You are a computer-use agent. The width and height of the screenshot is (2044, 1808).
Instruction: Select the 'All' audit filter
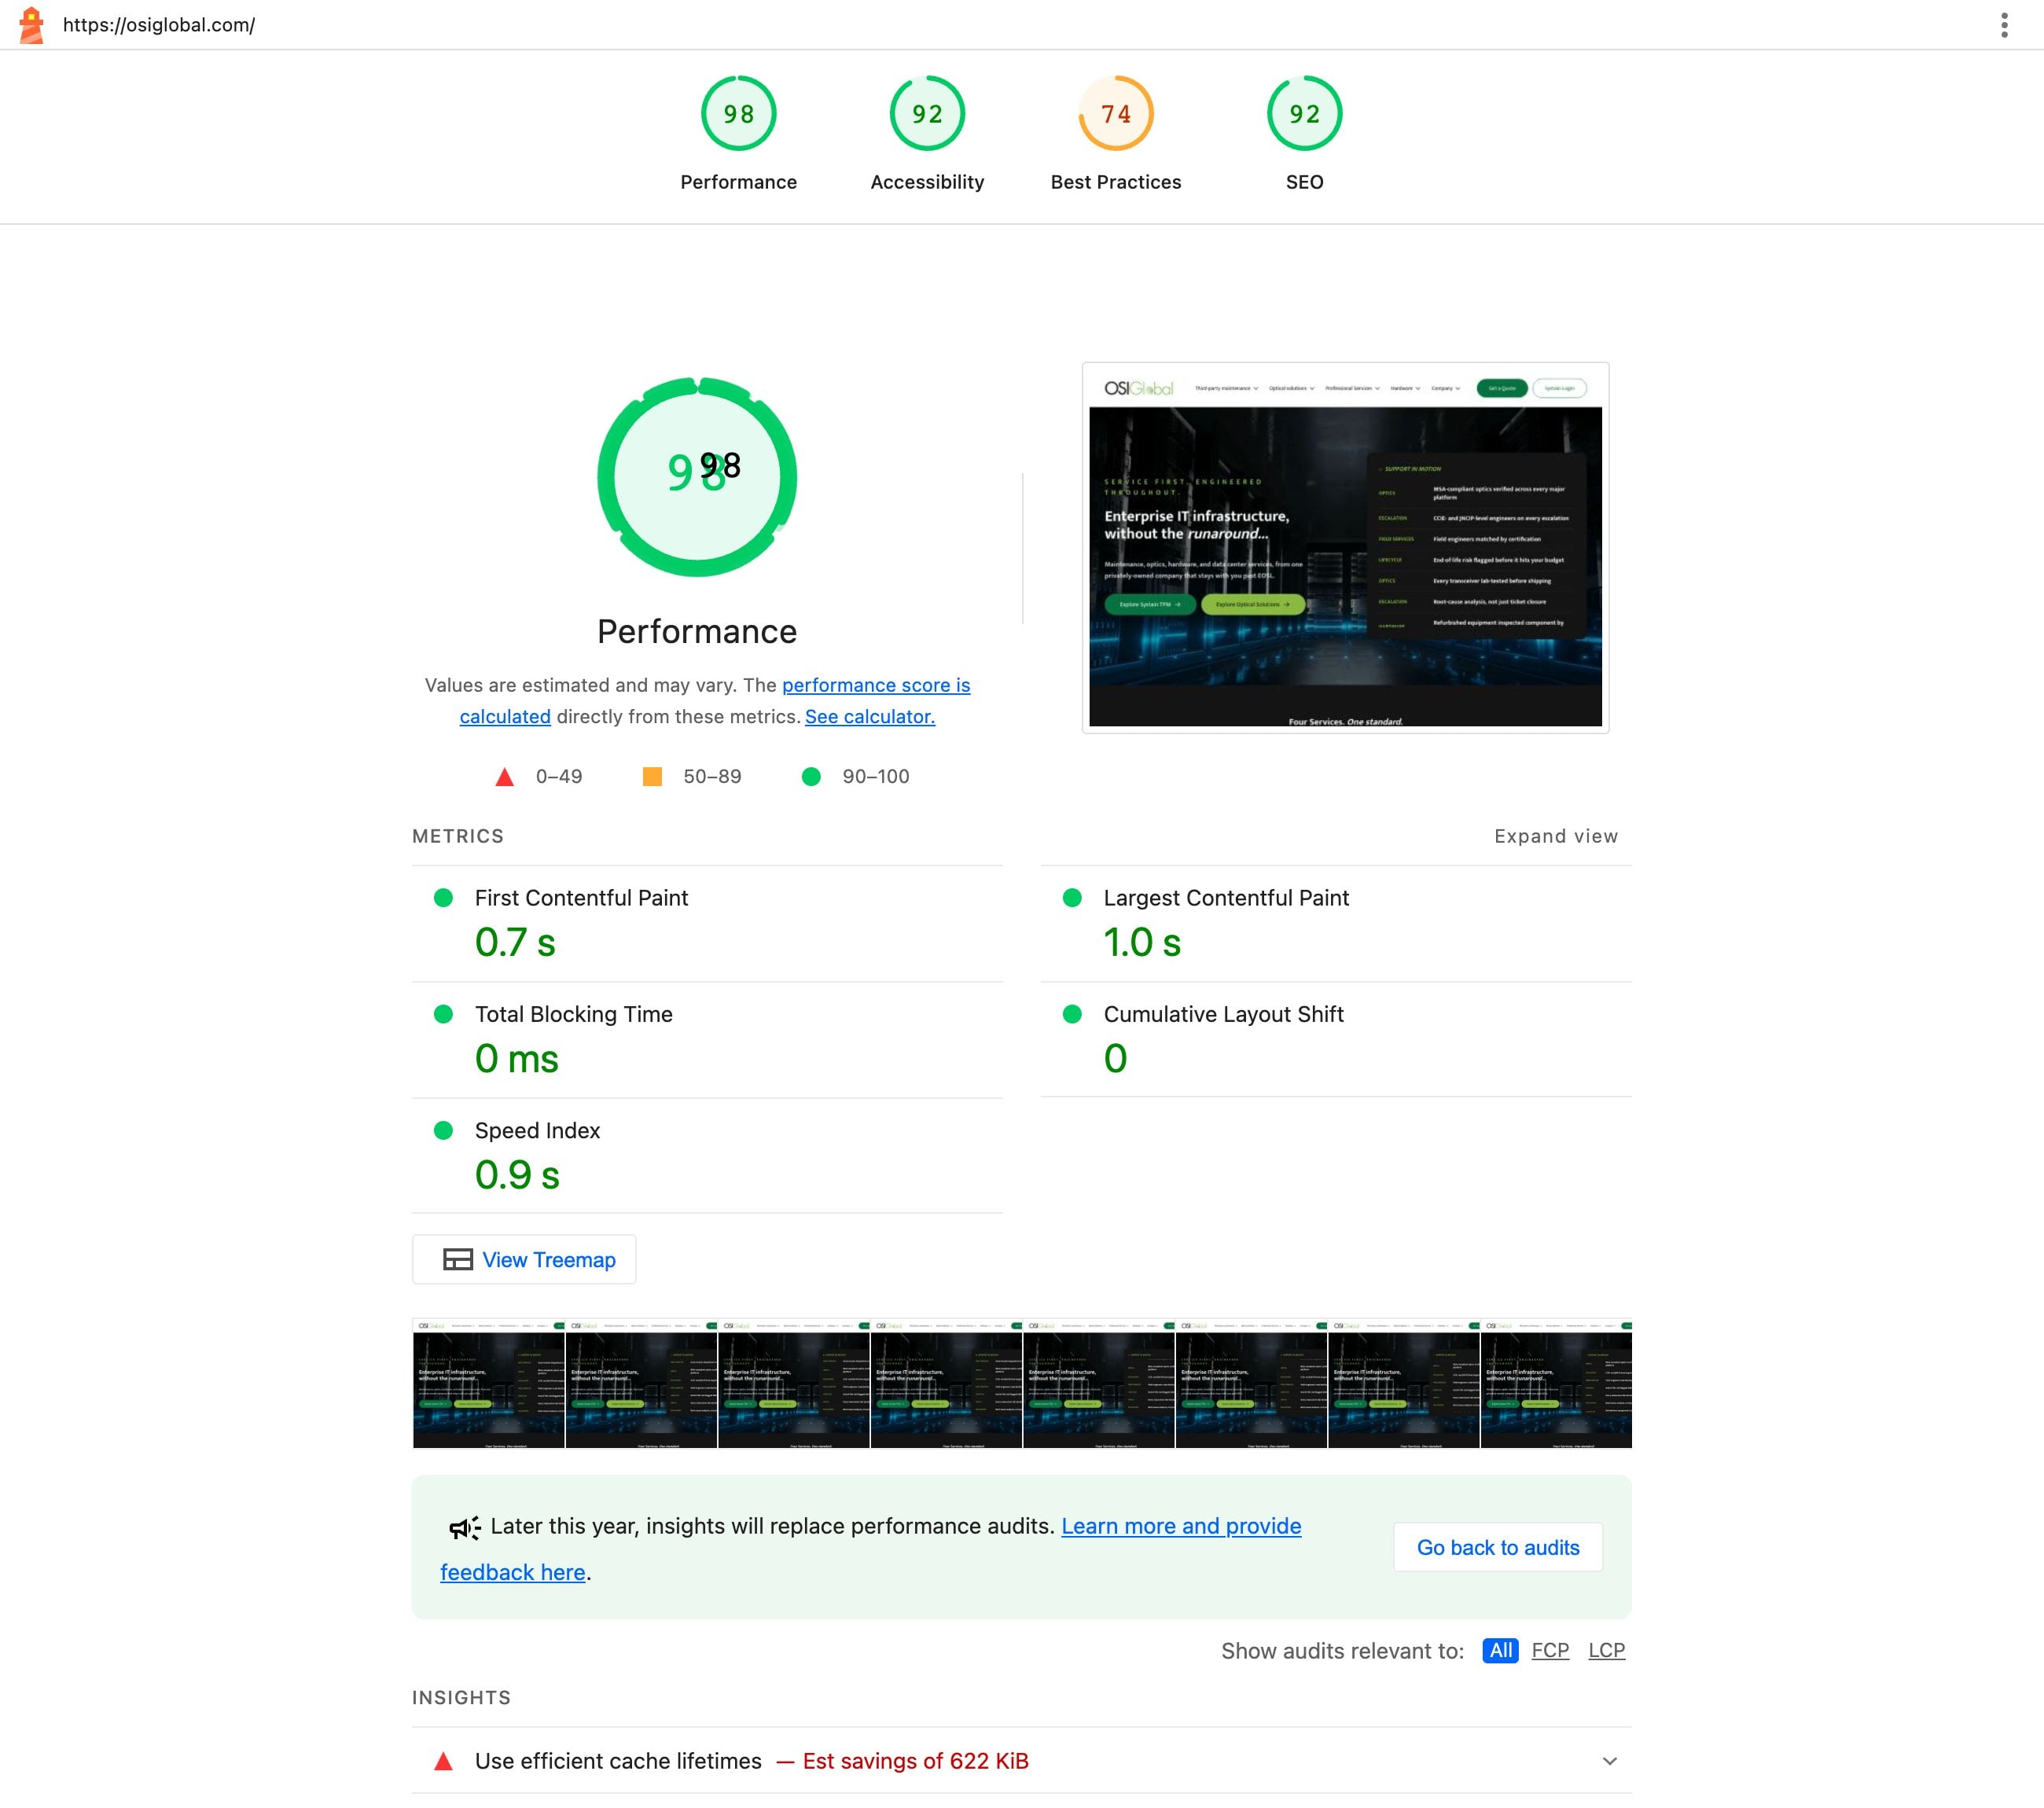[x=1500, y=1651]
